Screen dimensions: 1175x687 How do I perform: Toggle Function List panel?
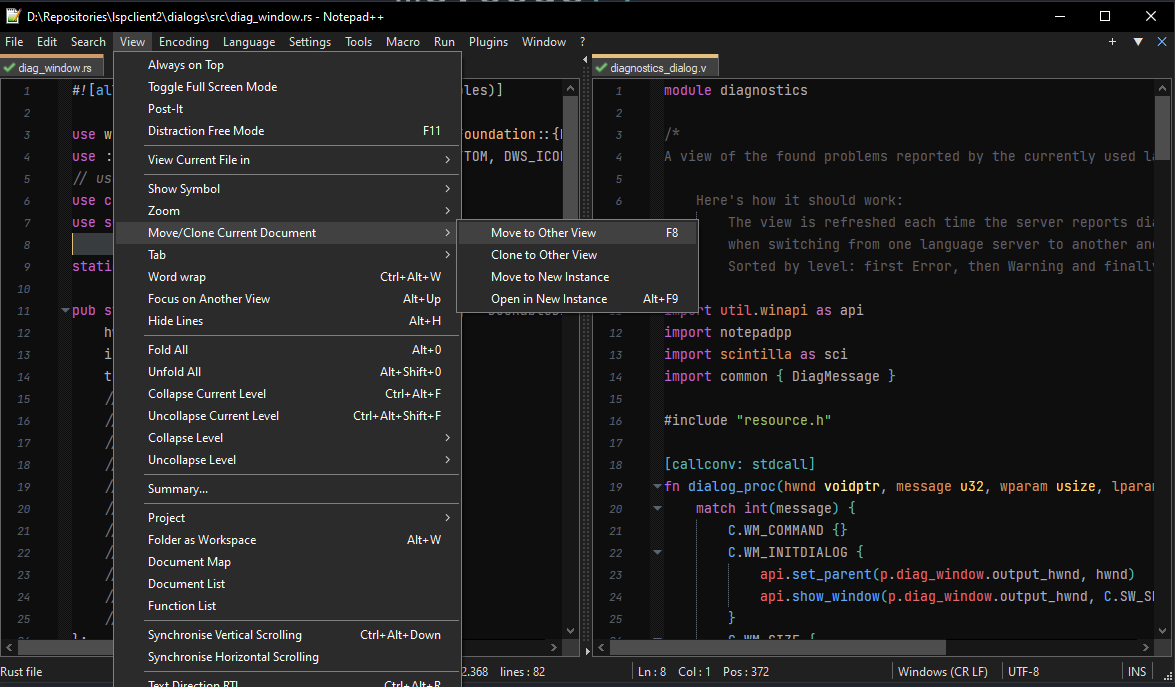tap(288, 605)
